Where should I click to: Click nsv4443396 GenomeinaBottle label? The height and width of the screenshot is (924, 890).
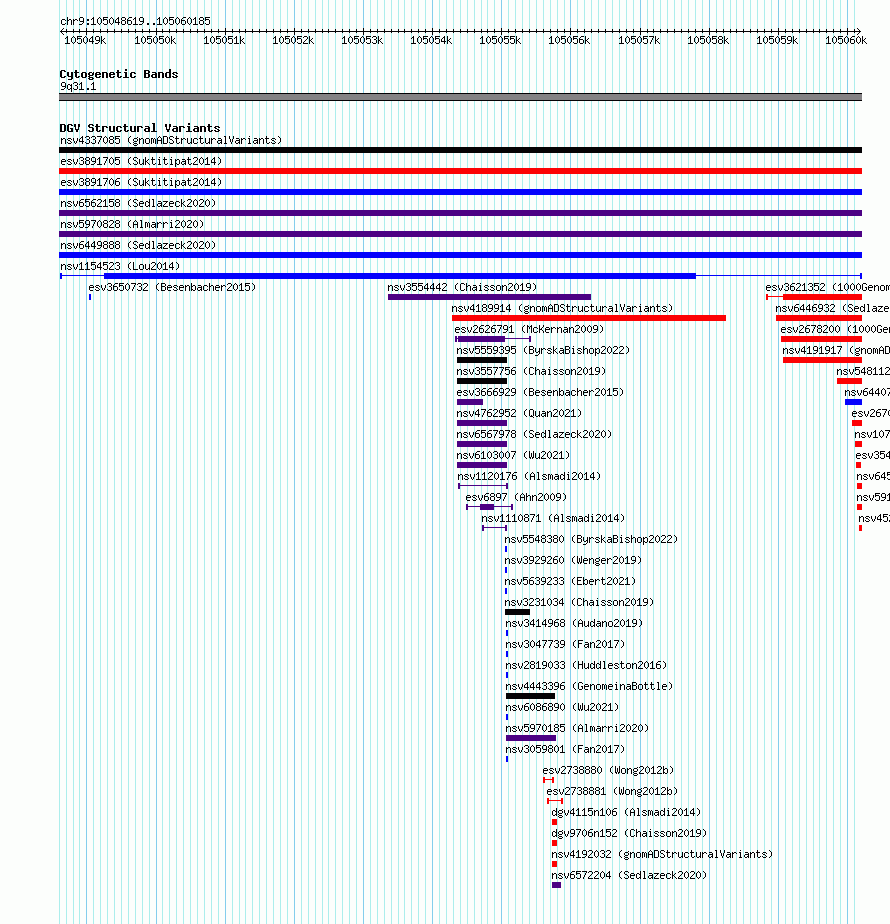589,687
